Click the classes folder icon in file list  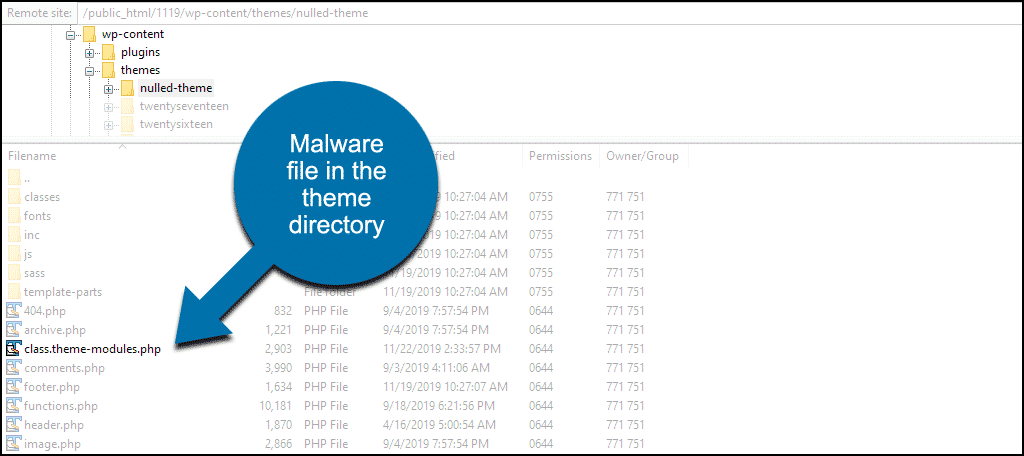(x=14, y=197)
